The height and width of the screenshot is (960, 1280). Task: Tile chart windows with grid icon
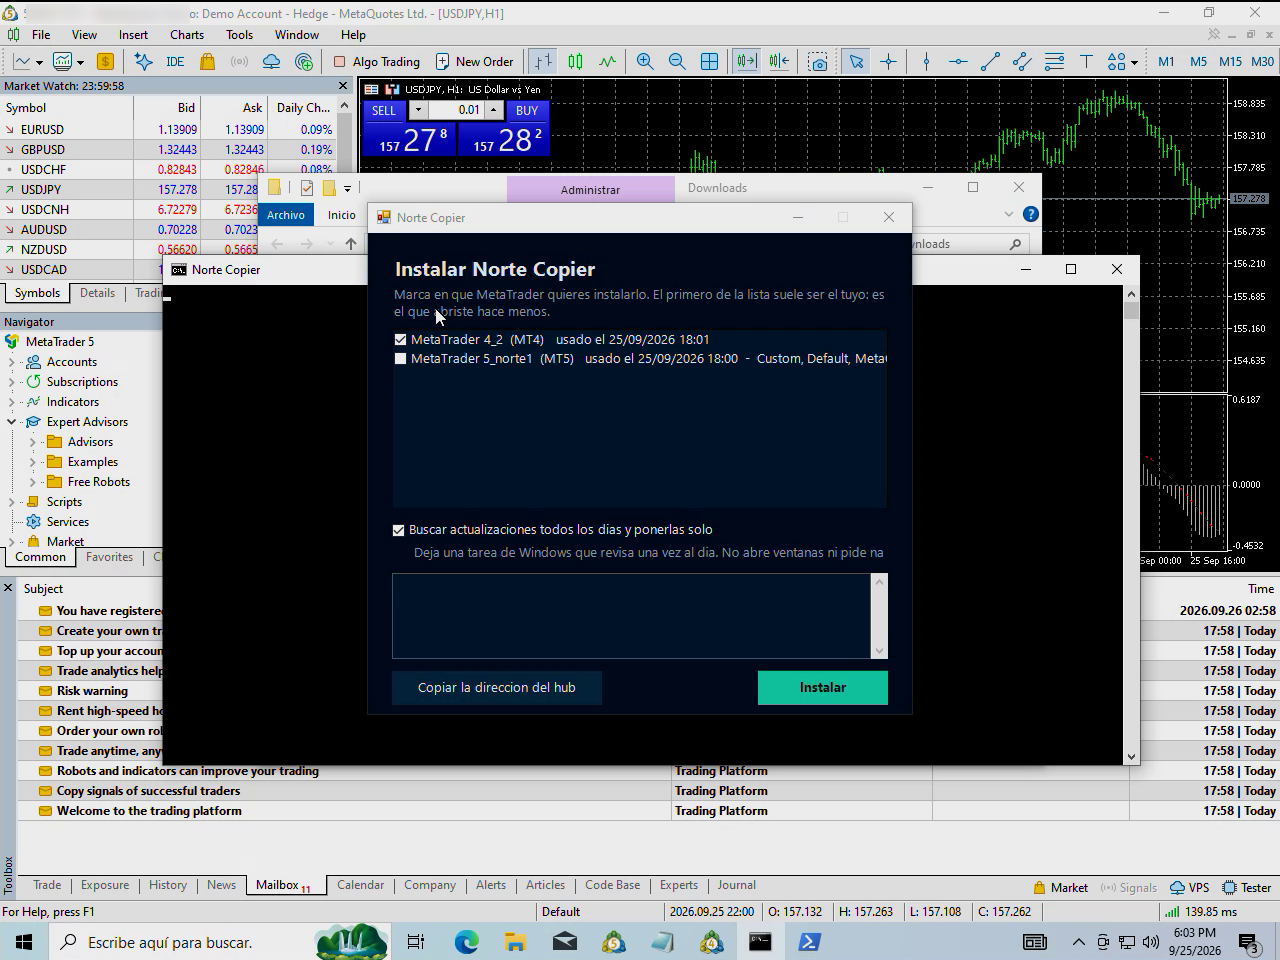[709, 61]
